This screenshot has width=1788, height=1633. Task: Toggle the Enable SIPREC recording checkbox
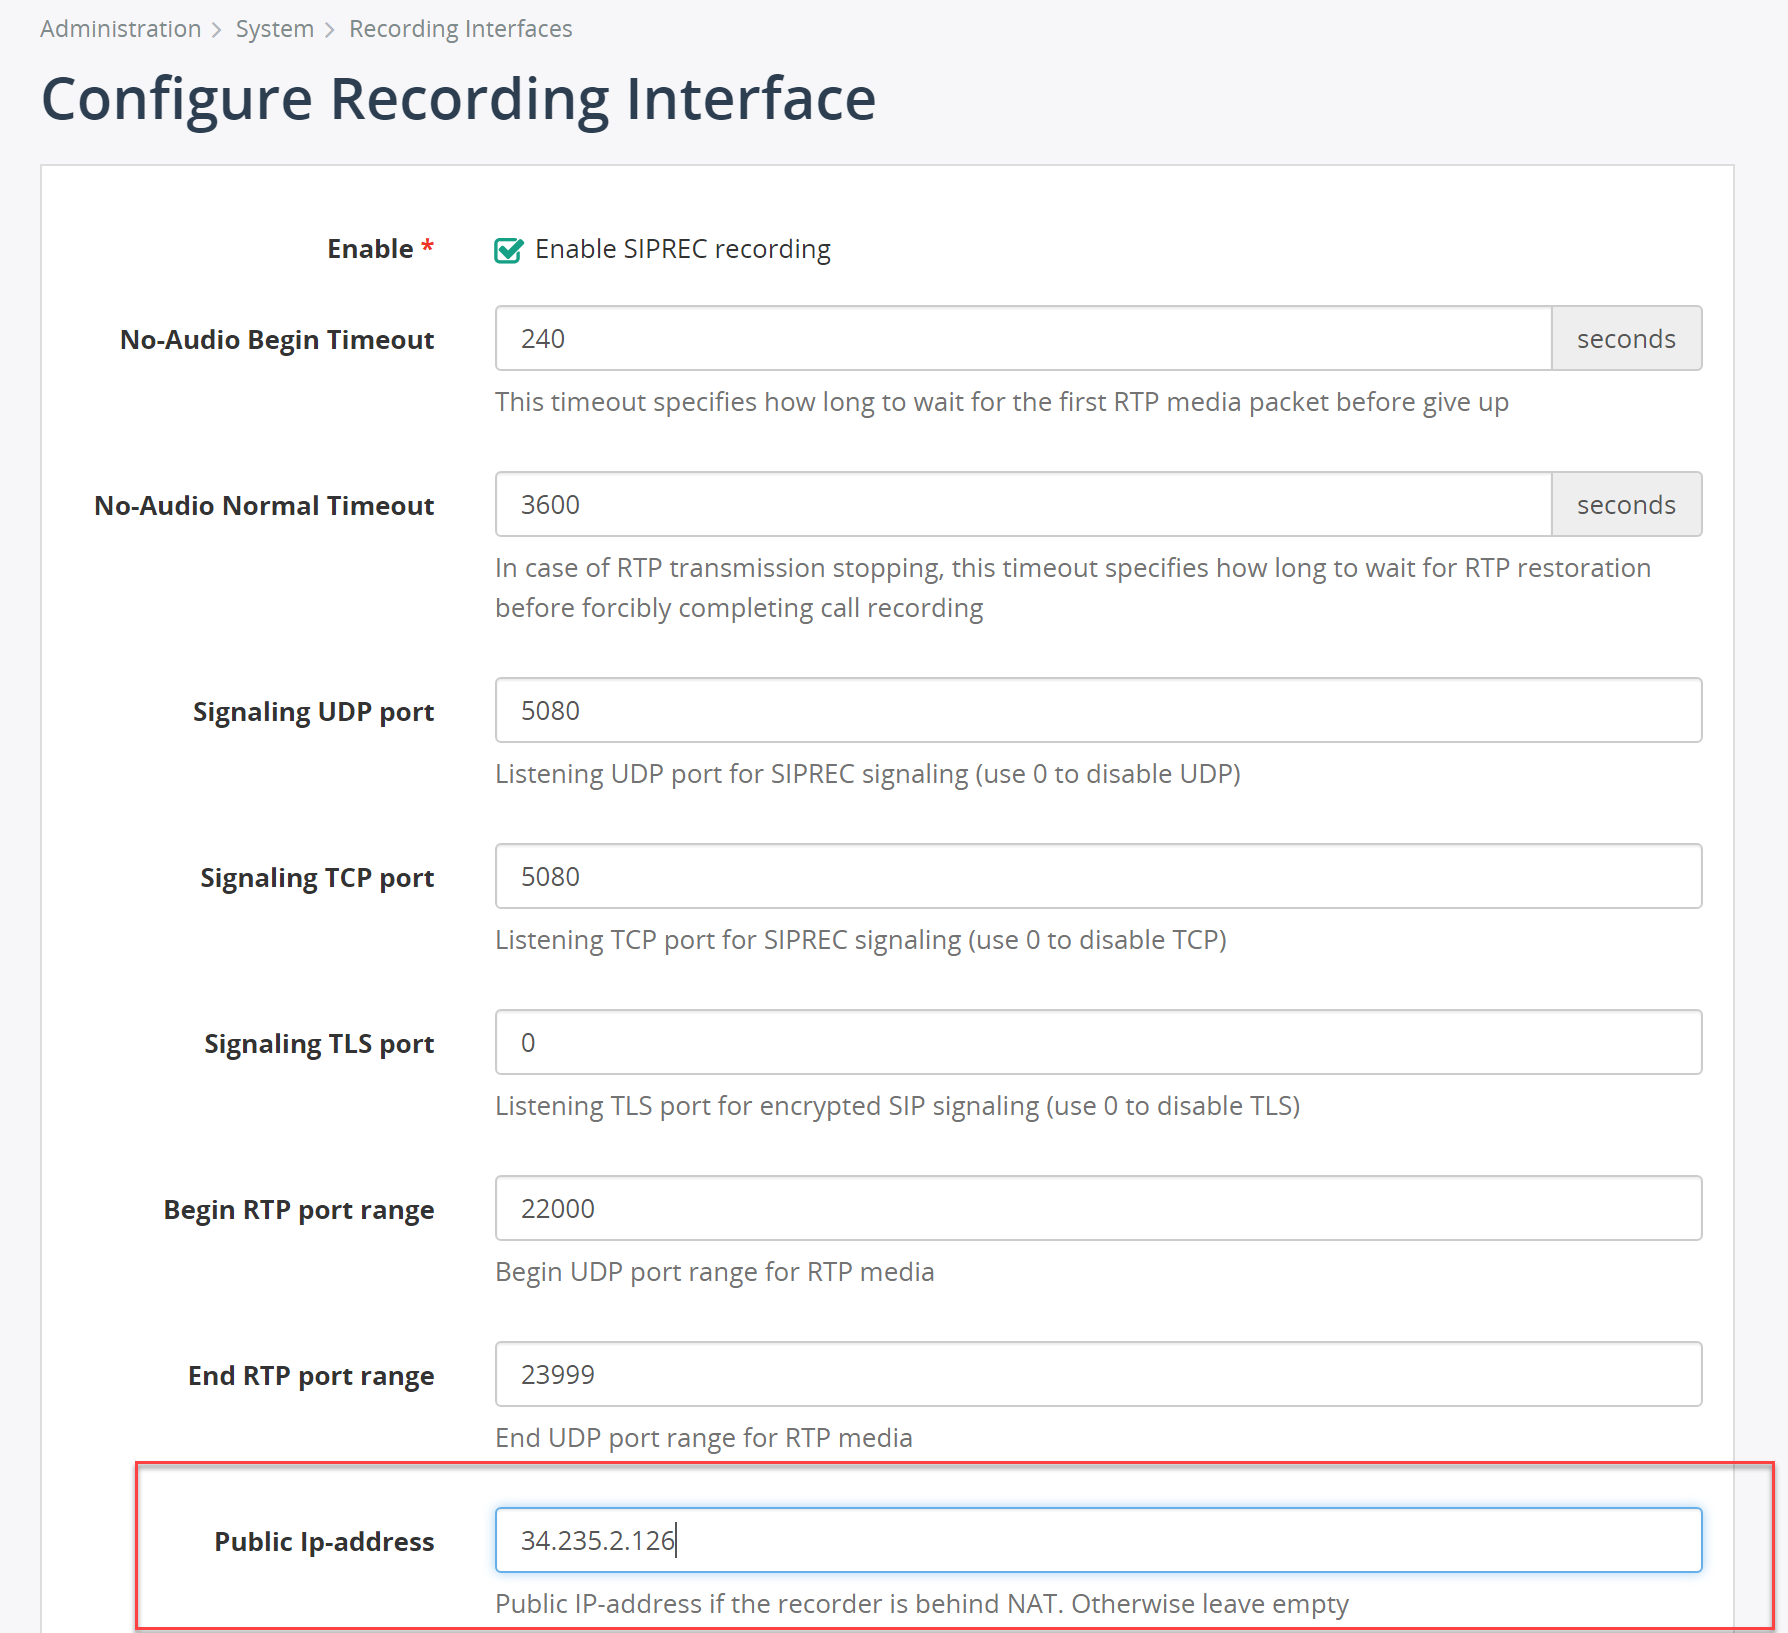508,250
